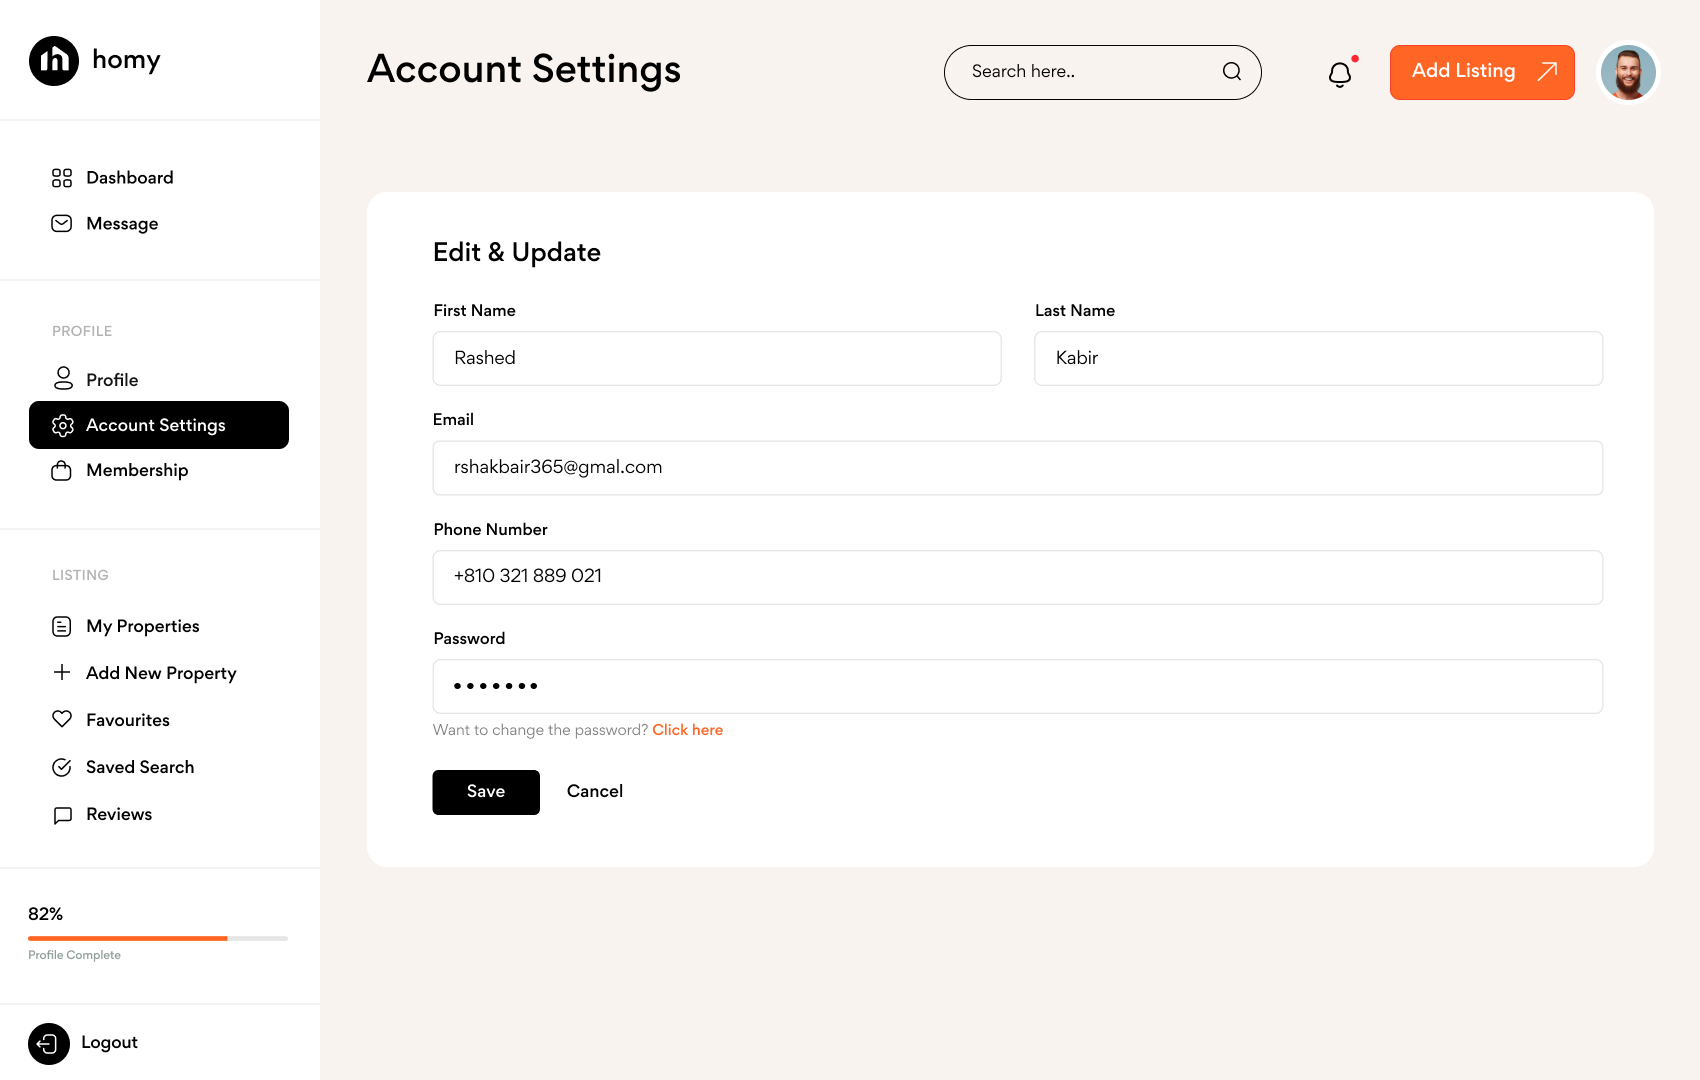Click the notification bell icon

[x=1340, y=74]
